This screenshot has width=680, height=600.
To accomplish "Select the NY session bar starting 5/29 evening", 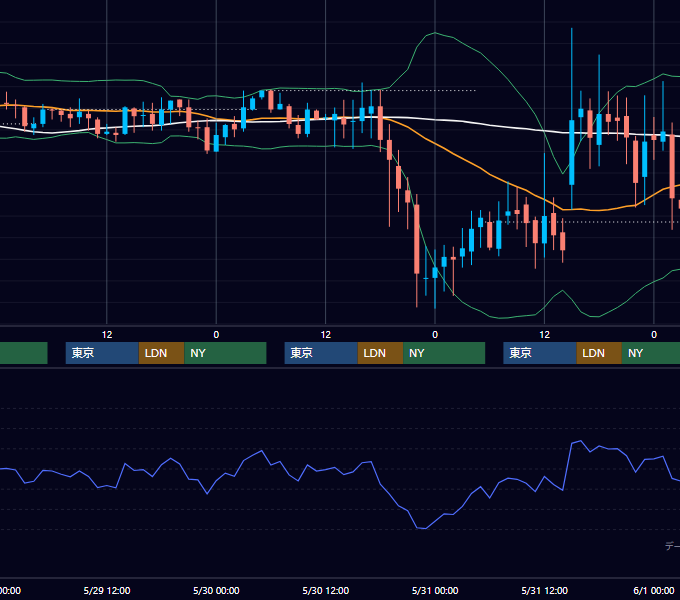I will tap(225, 353).
